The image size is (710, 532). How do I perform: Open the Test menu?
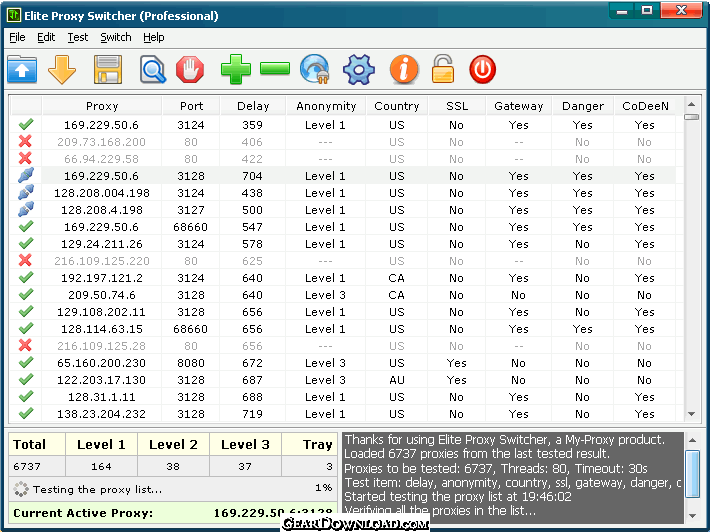coord(78,37)
